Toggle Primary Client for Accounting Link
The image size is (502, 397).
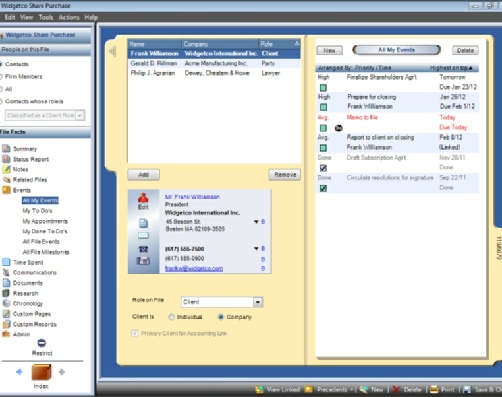point(135,333)
